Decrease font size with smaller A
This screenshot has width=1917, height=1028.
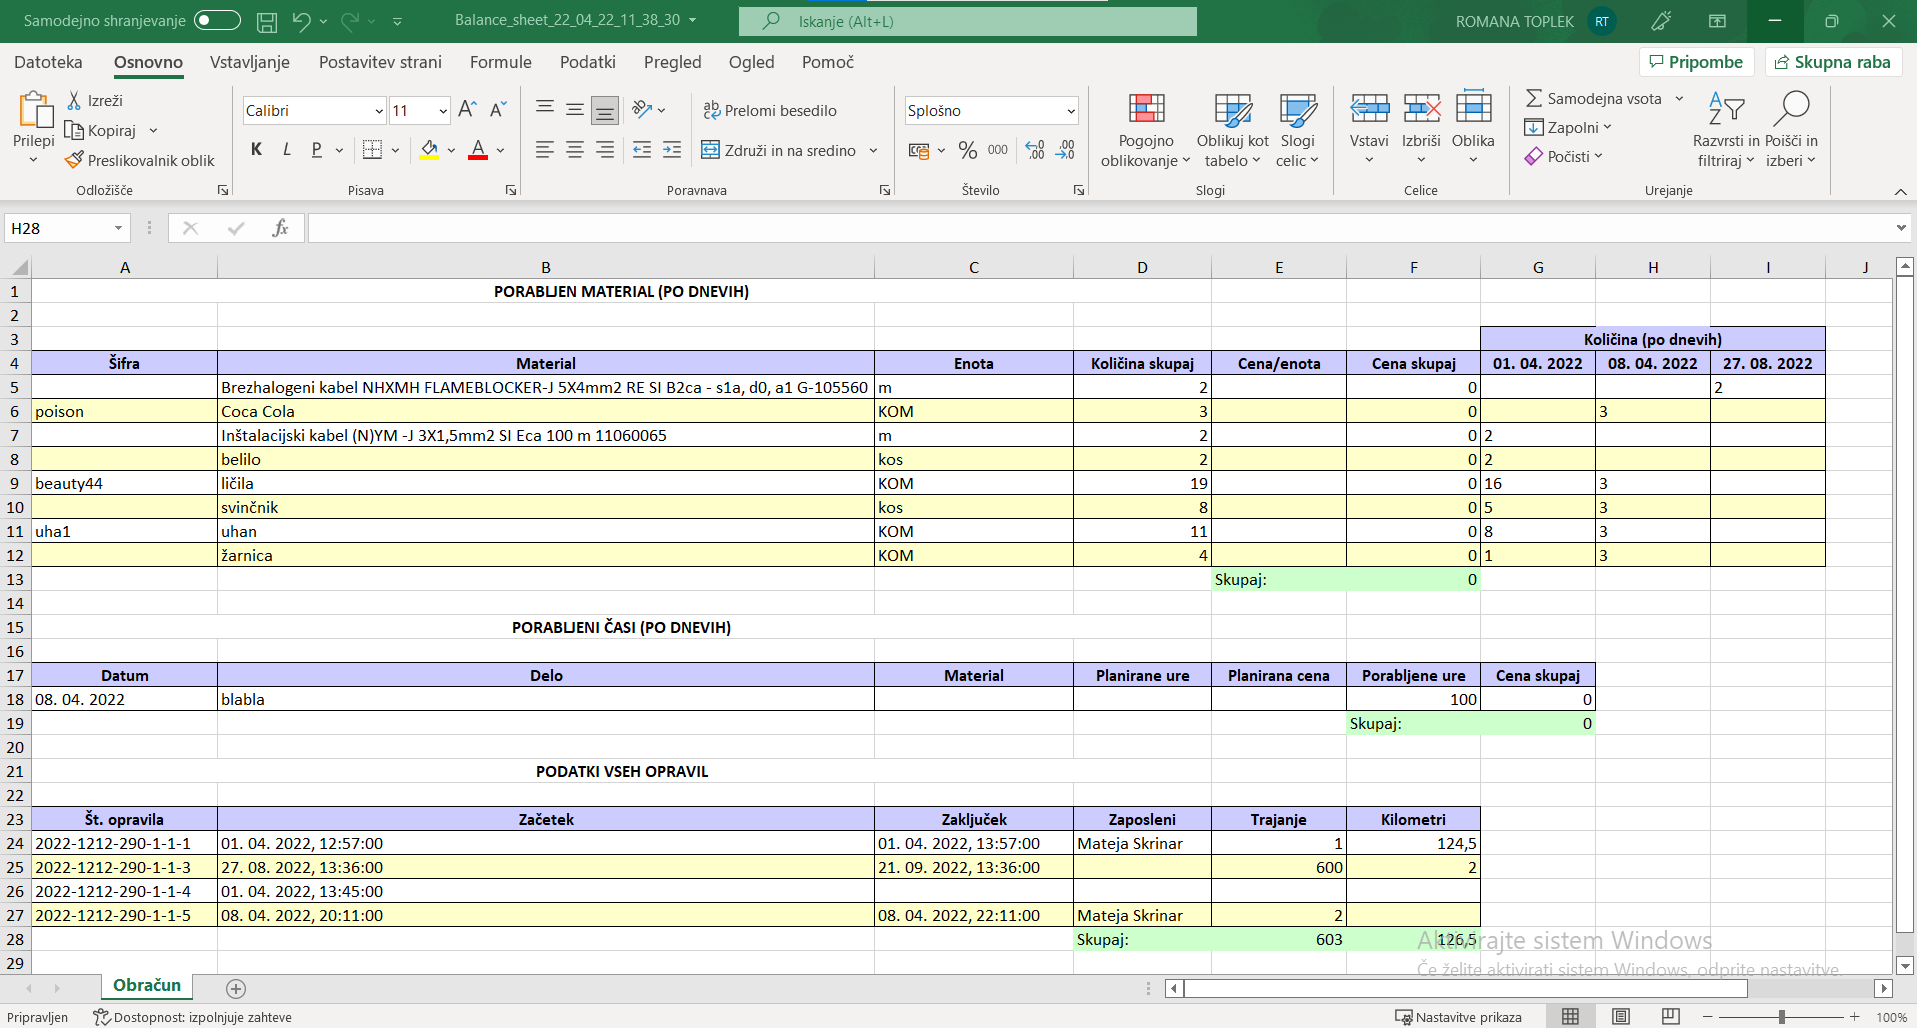pyautogui.click(x=498, y=110)
